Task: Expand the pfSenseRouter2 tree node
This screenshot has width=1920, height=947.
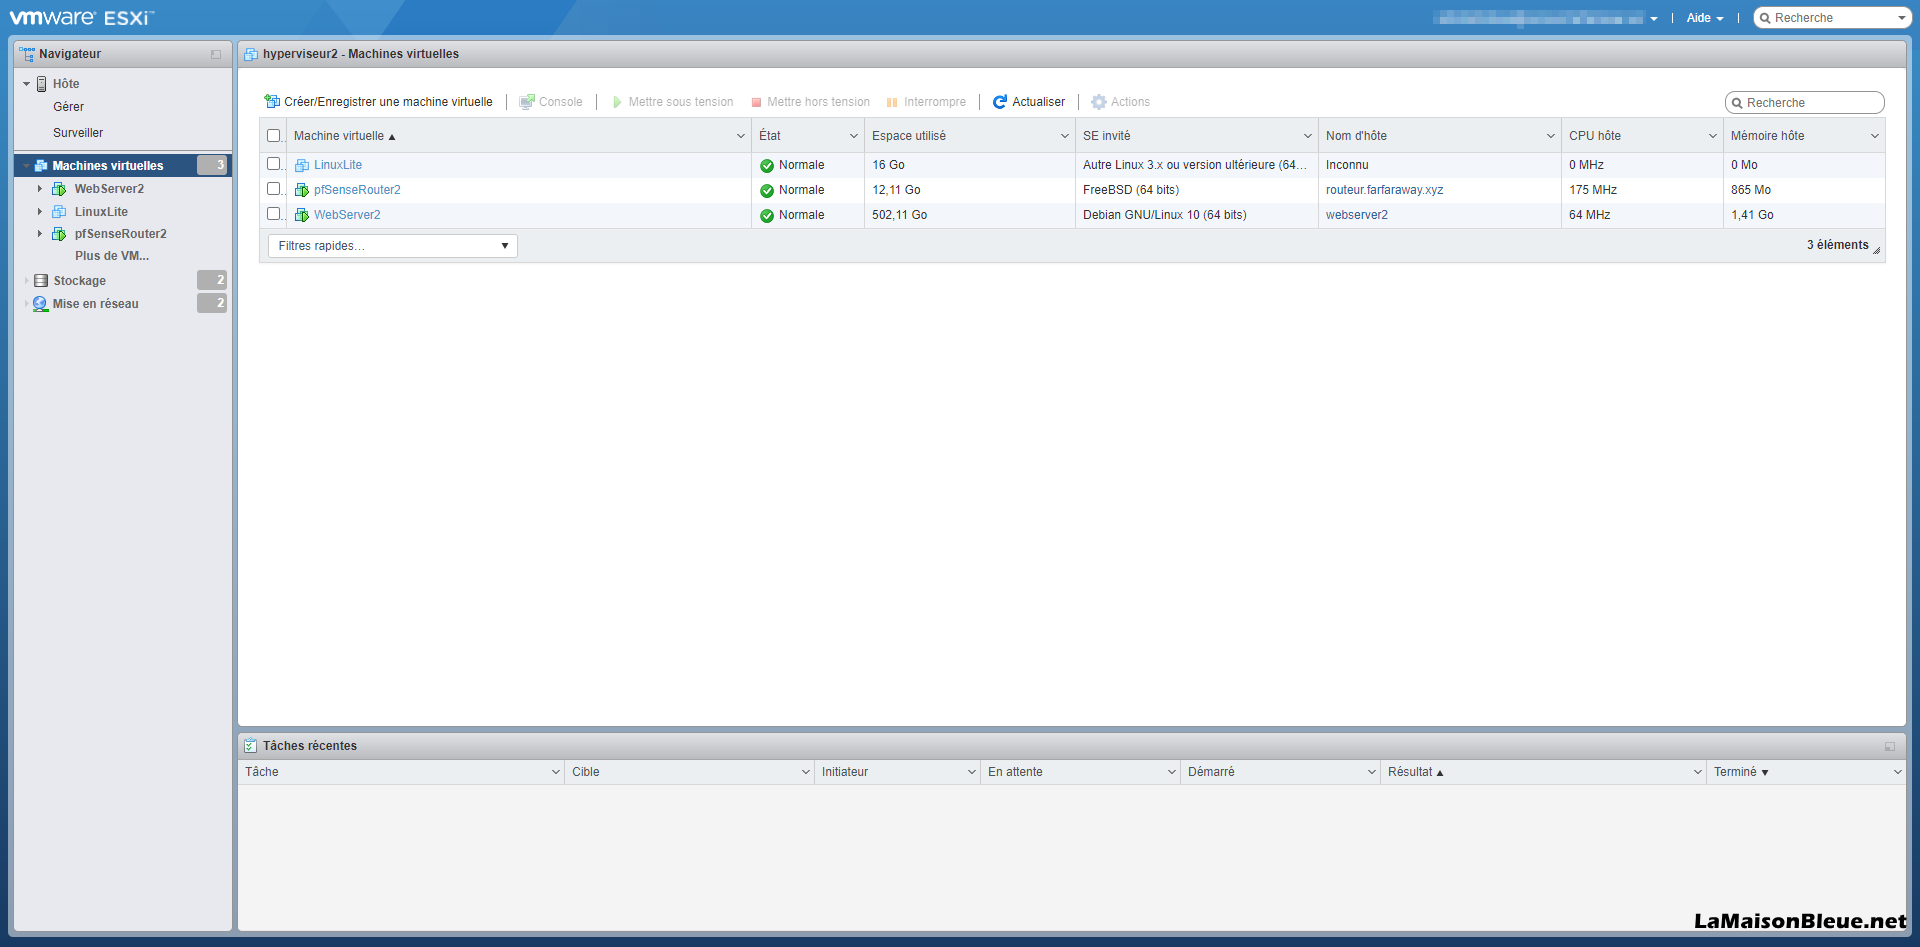Action: pos(40,234)
